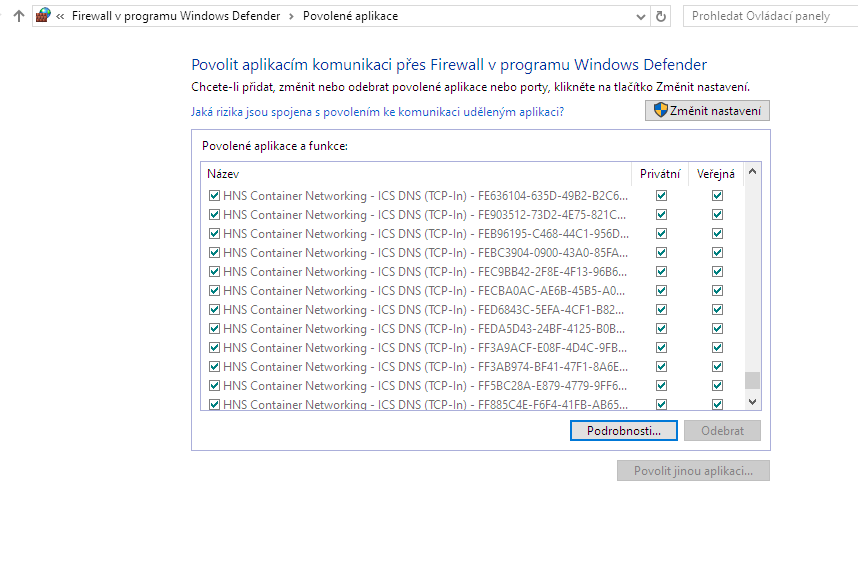
Task: Open the address bar history dropdown
Action: [x=641, y=16]
